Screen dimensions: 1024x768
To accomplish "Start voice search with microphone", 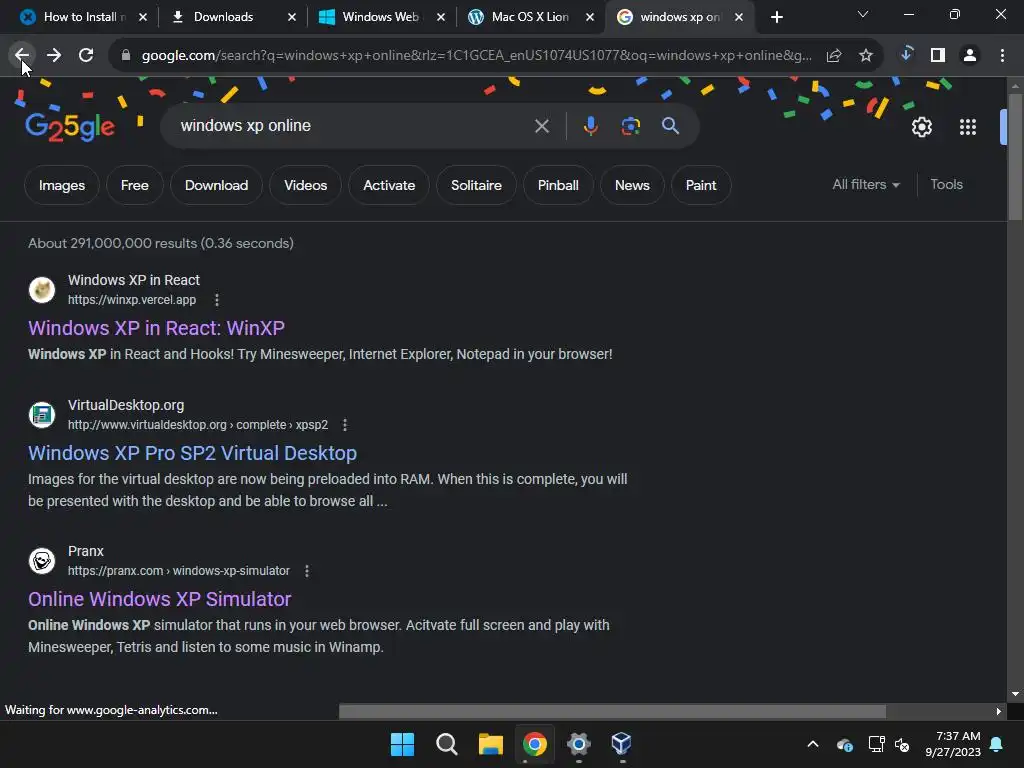I will [590, 126].
